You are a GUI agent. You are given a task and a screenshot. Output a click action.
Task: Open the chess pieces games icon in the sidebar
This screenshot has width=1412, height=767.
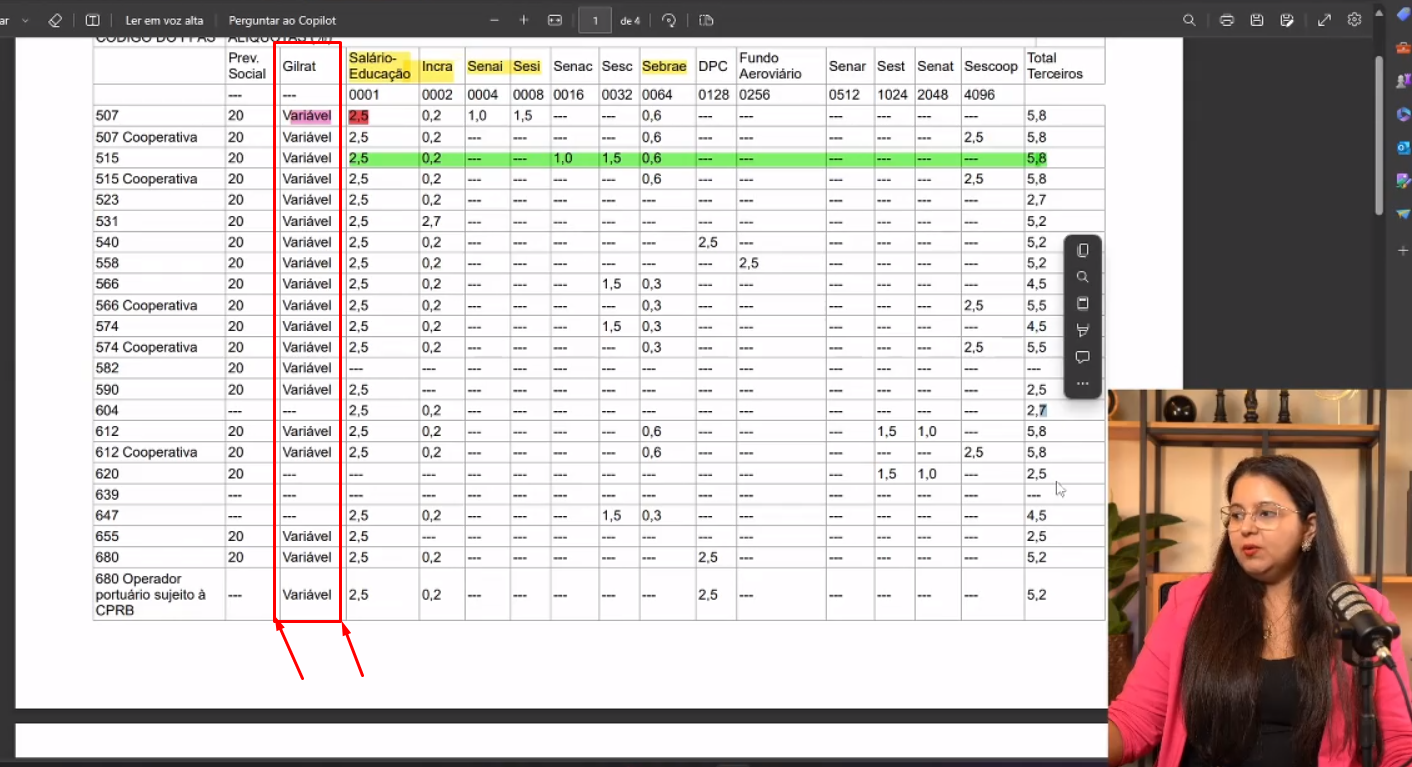pos(1402,81)
